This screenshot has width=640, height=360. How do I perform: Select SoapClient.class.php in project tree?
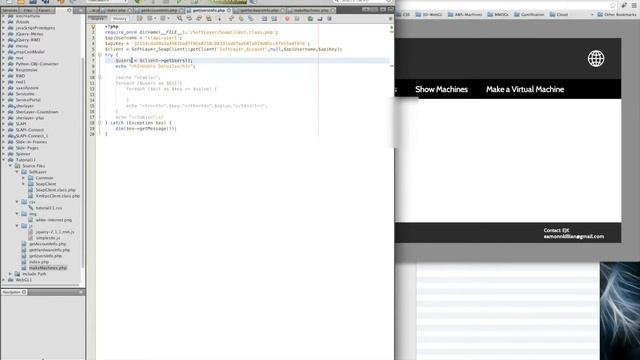(56, 190)
